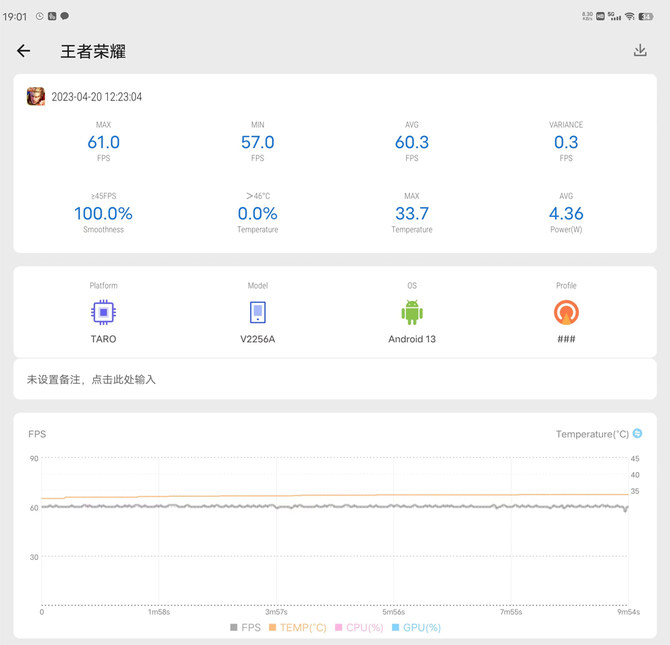
Task: Tap the orange temperature line in chart
Action: click(x=335, y=496)
